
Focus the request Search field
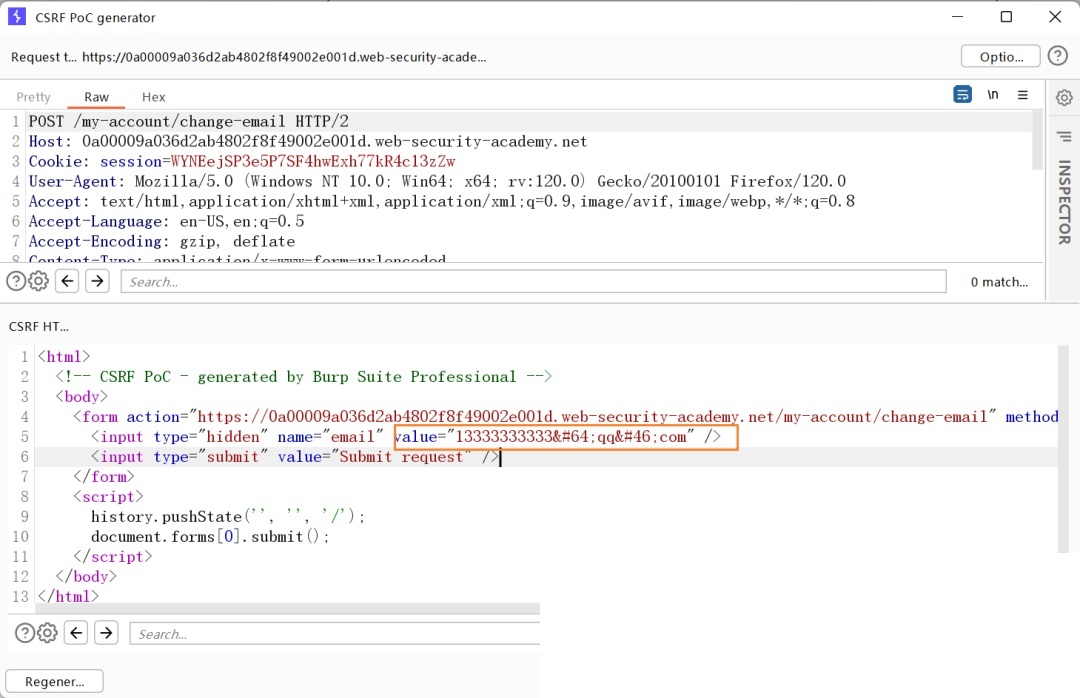pos(534,281)
